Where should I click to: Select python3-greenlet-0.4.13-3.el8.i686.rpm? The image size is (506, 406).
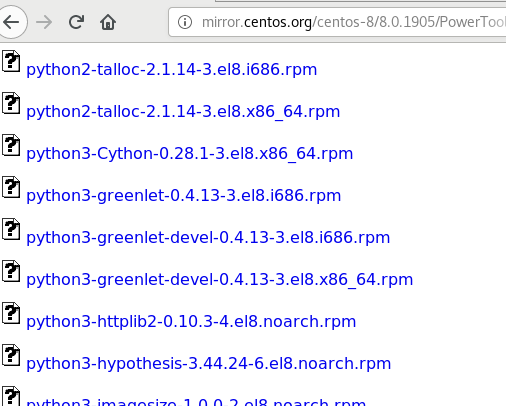[184, 196]
